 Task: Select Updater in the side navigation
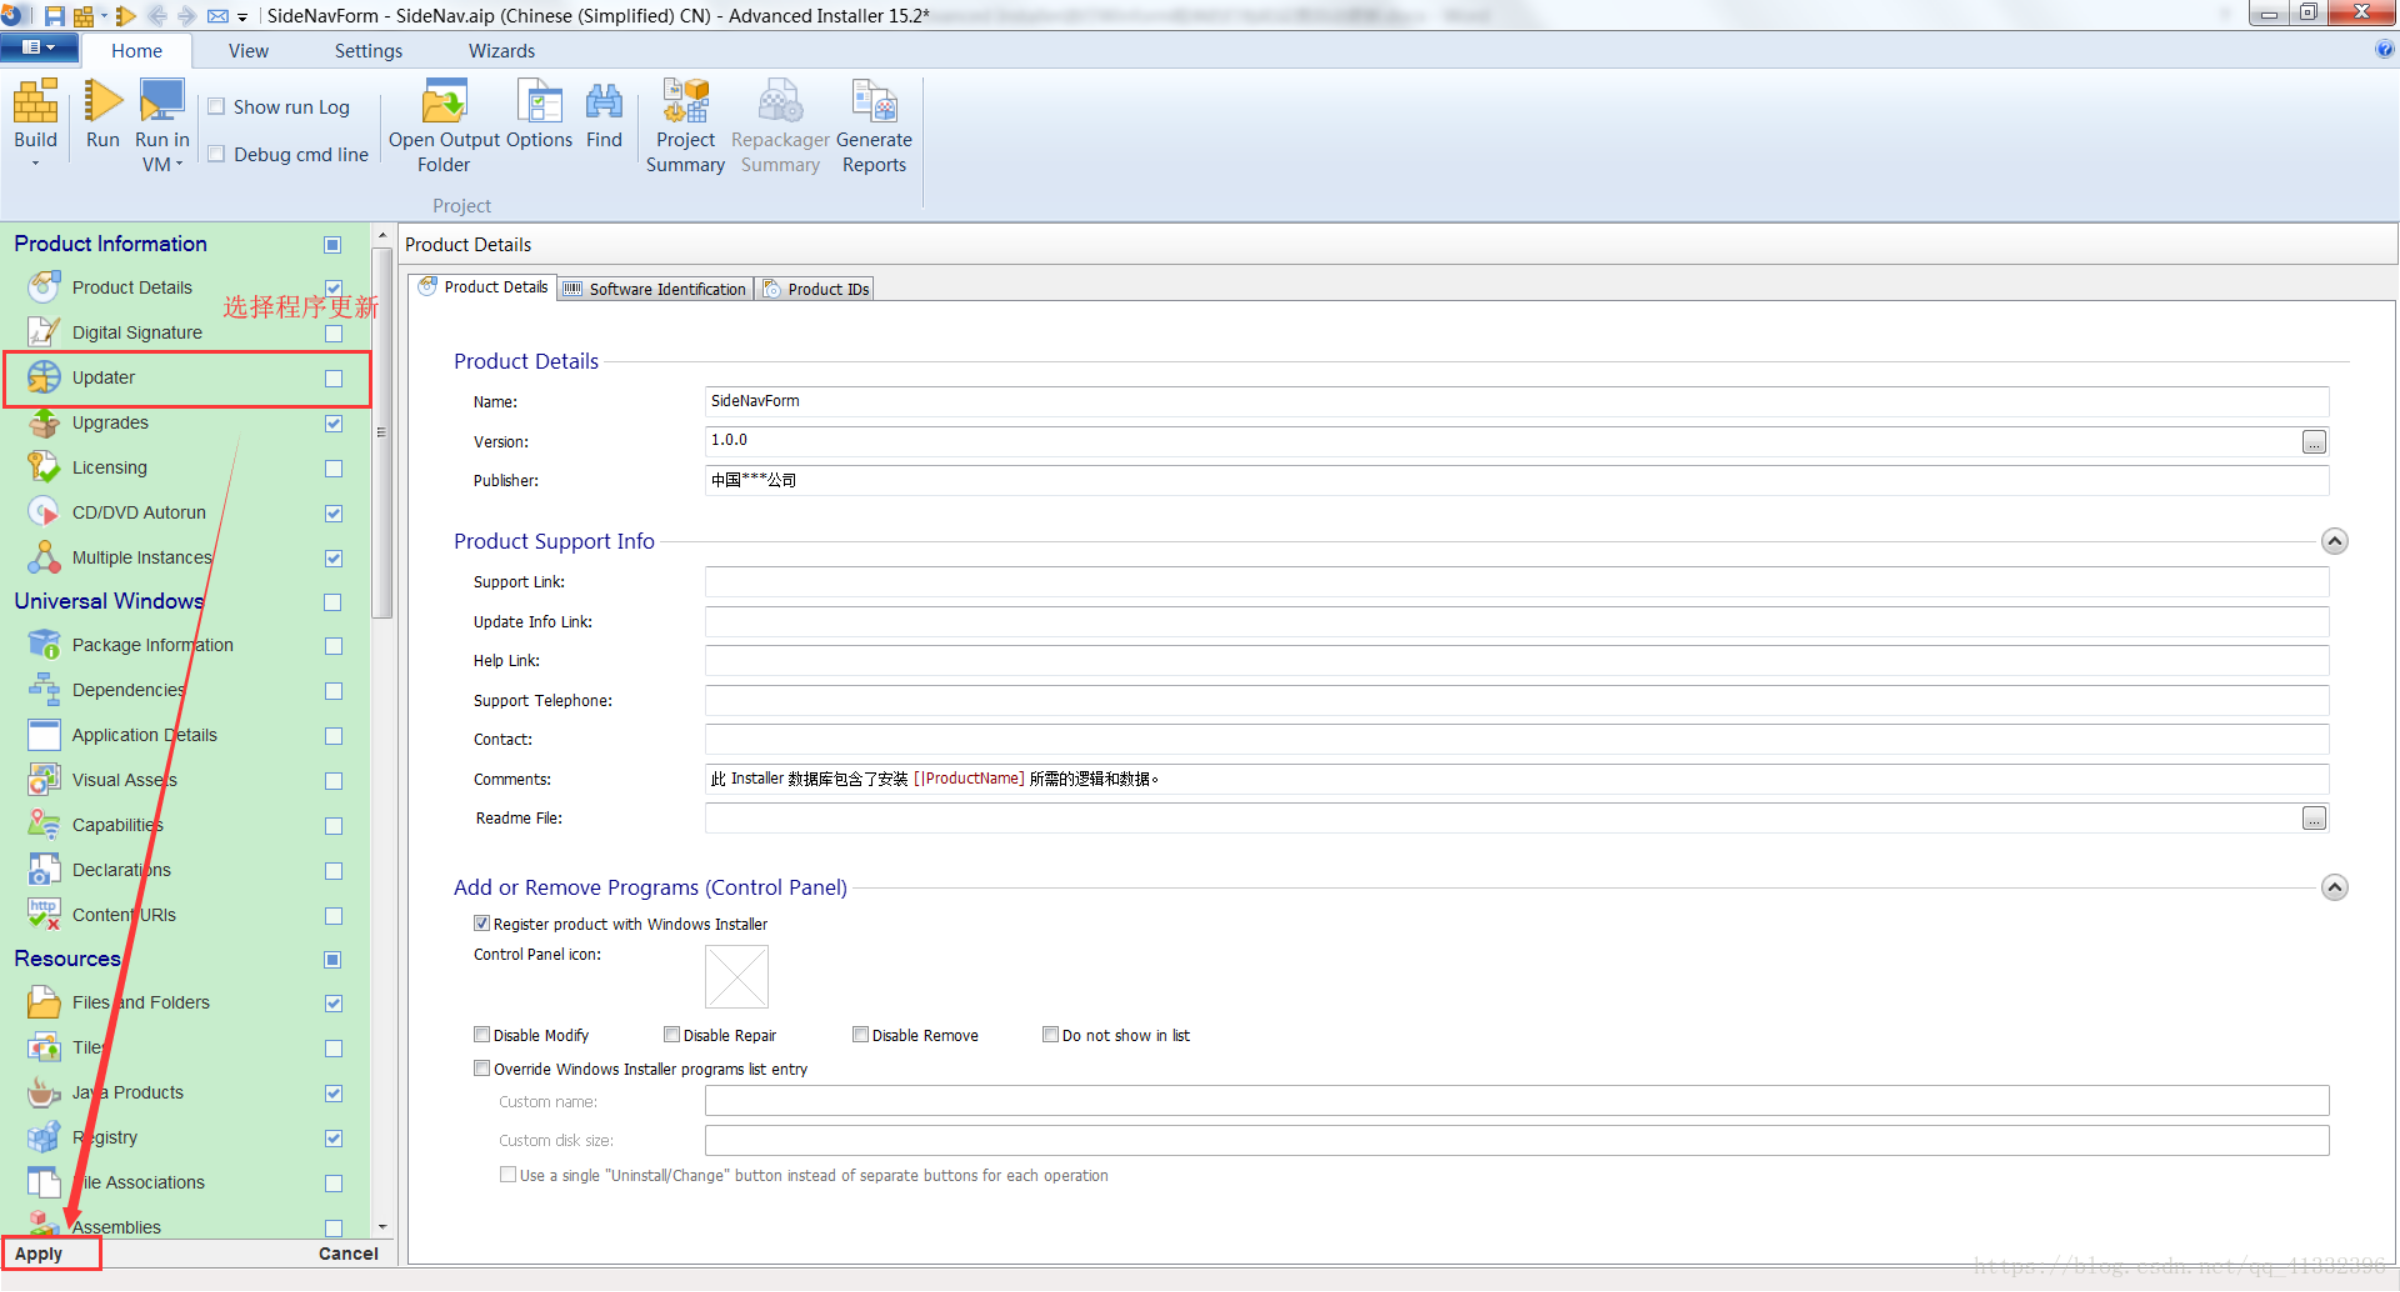click(x=103, y=377)
